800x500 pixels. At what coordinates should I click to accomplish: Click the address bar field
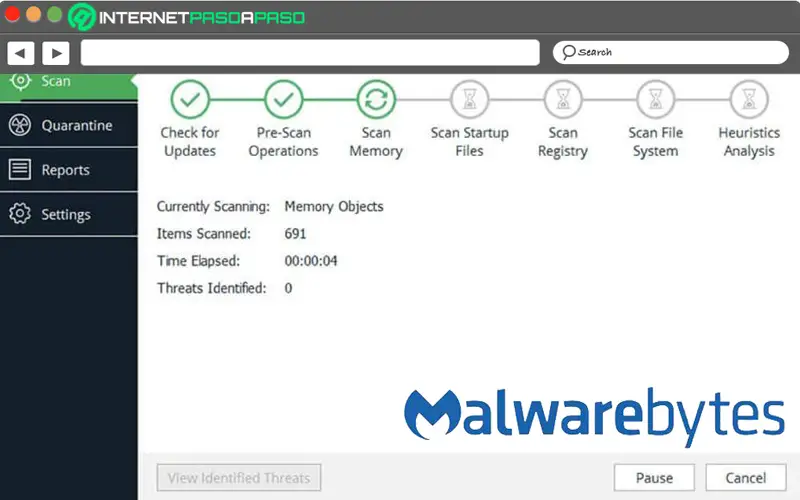pyautogui.click(x=310, y=53)
